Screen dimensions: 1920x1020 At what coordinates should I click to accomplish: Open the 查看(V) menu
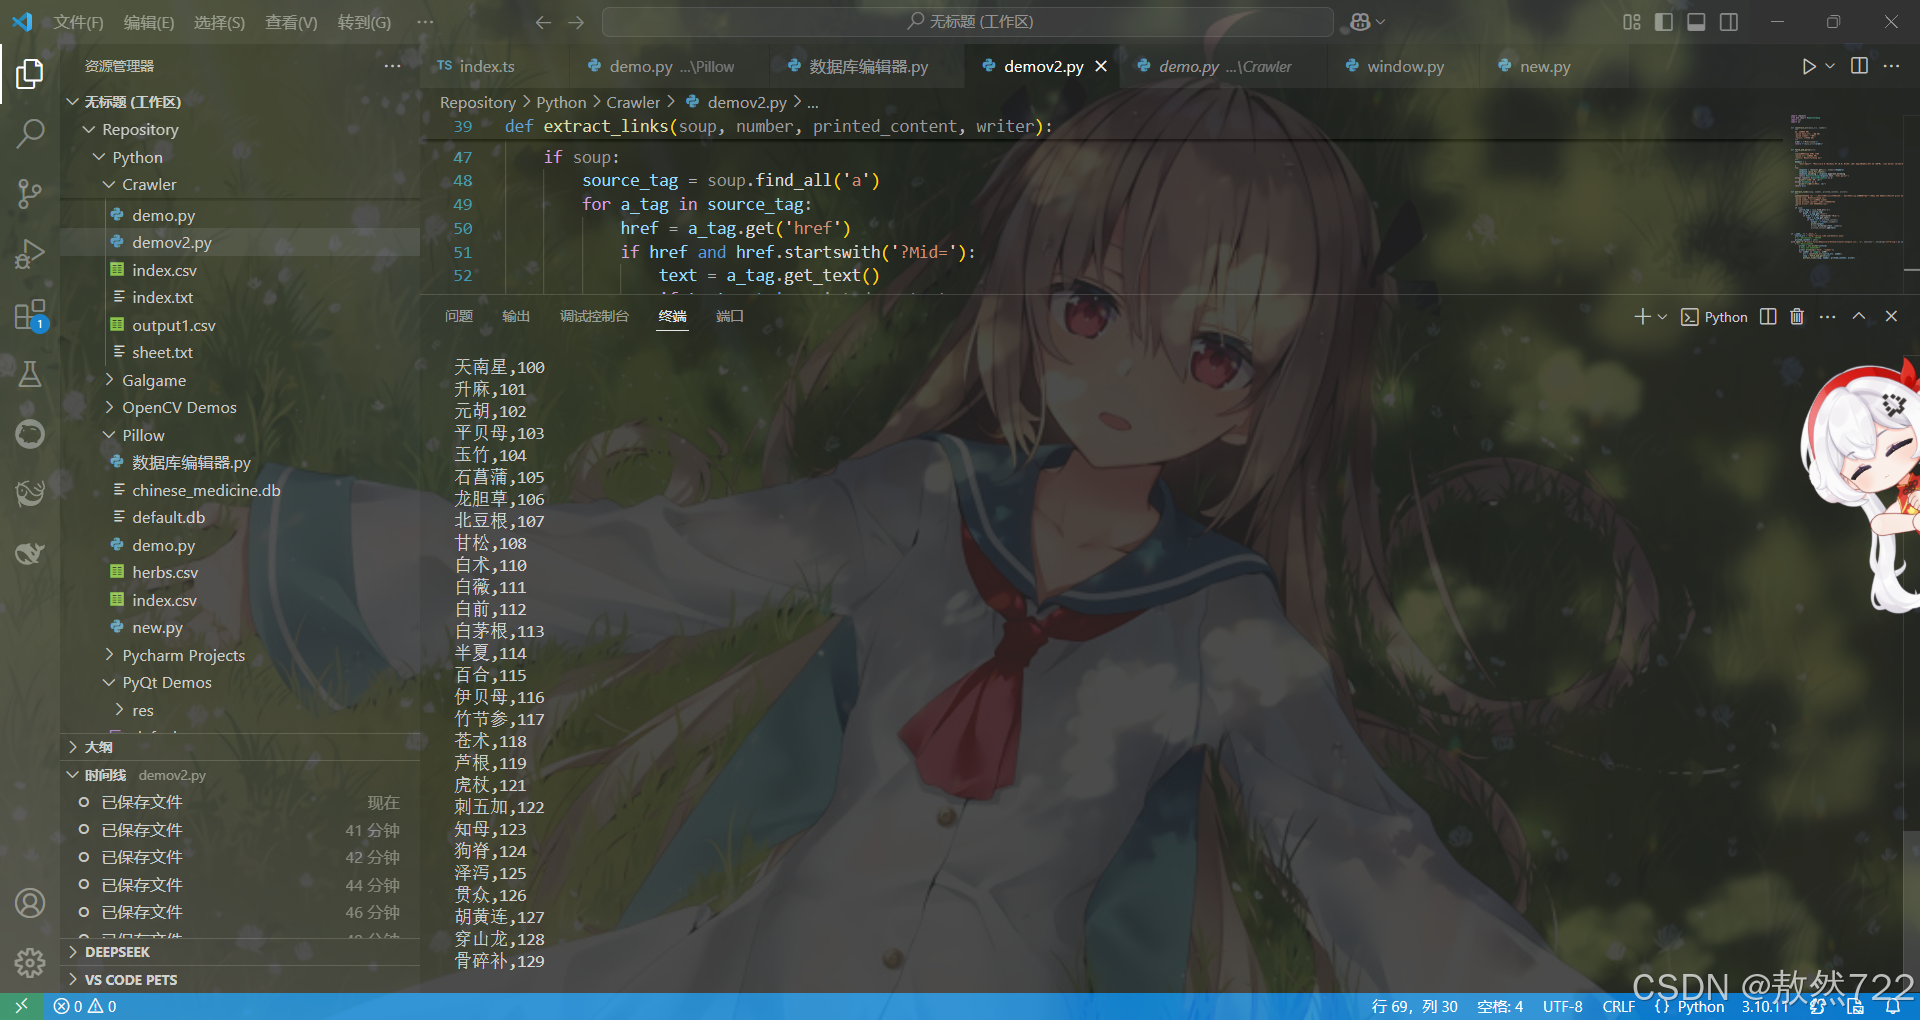pyautogui.click(x=291, y=22)
